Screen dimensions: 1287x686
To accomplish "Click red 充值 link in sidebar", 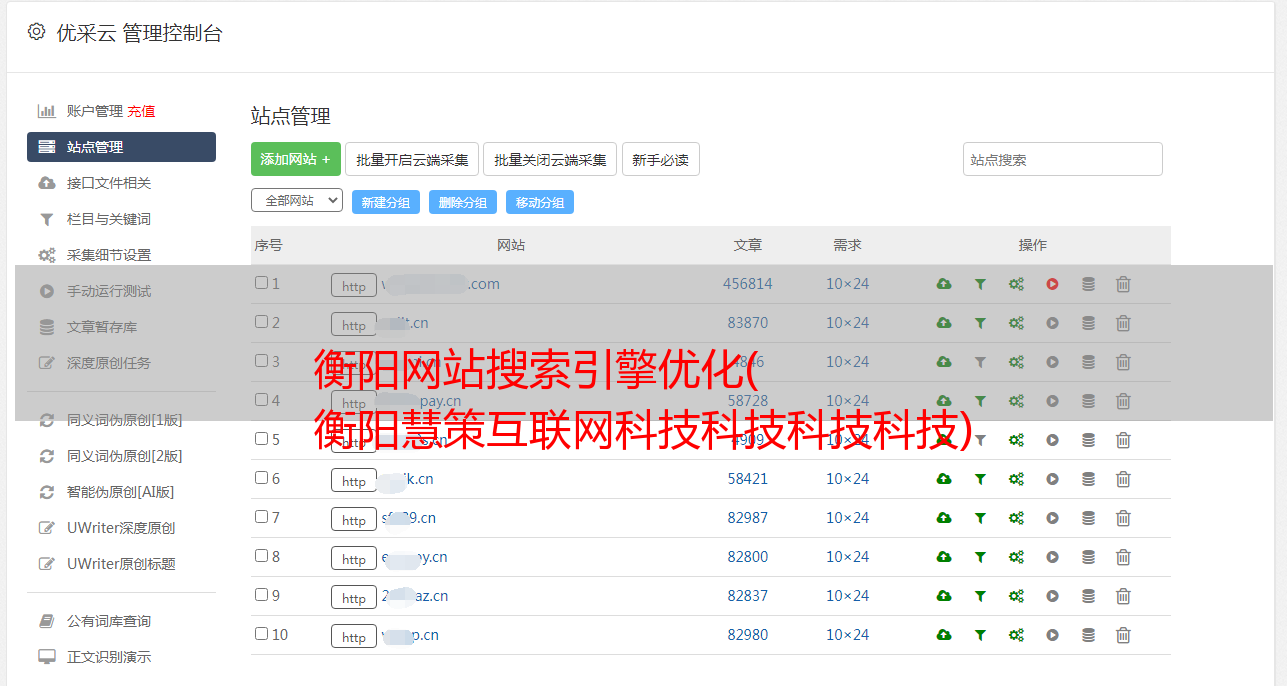I will coord(141,111).
